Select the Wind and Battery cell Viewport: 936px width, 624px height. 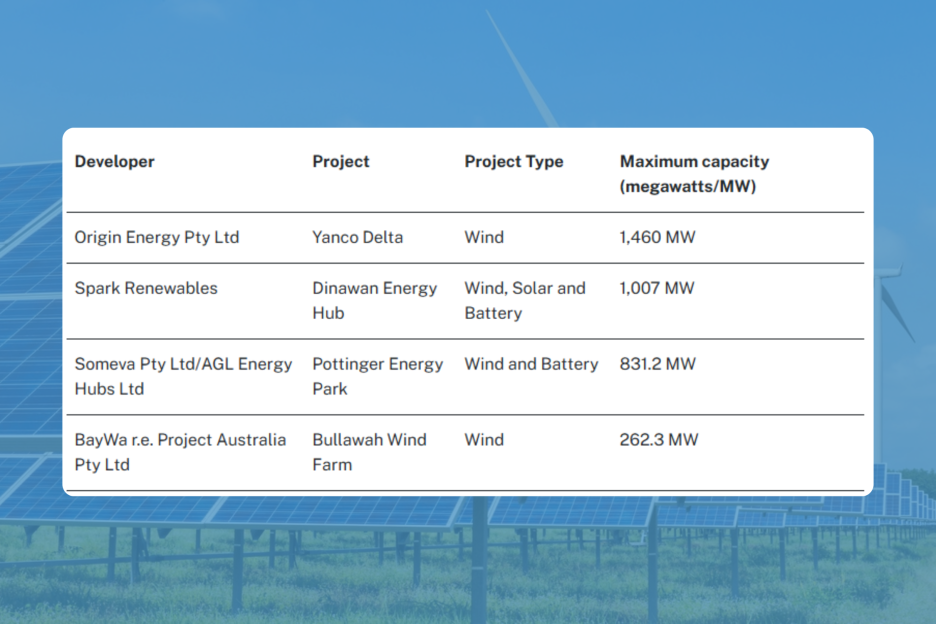[531, 364]
